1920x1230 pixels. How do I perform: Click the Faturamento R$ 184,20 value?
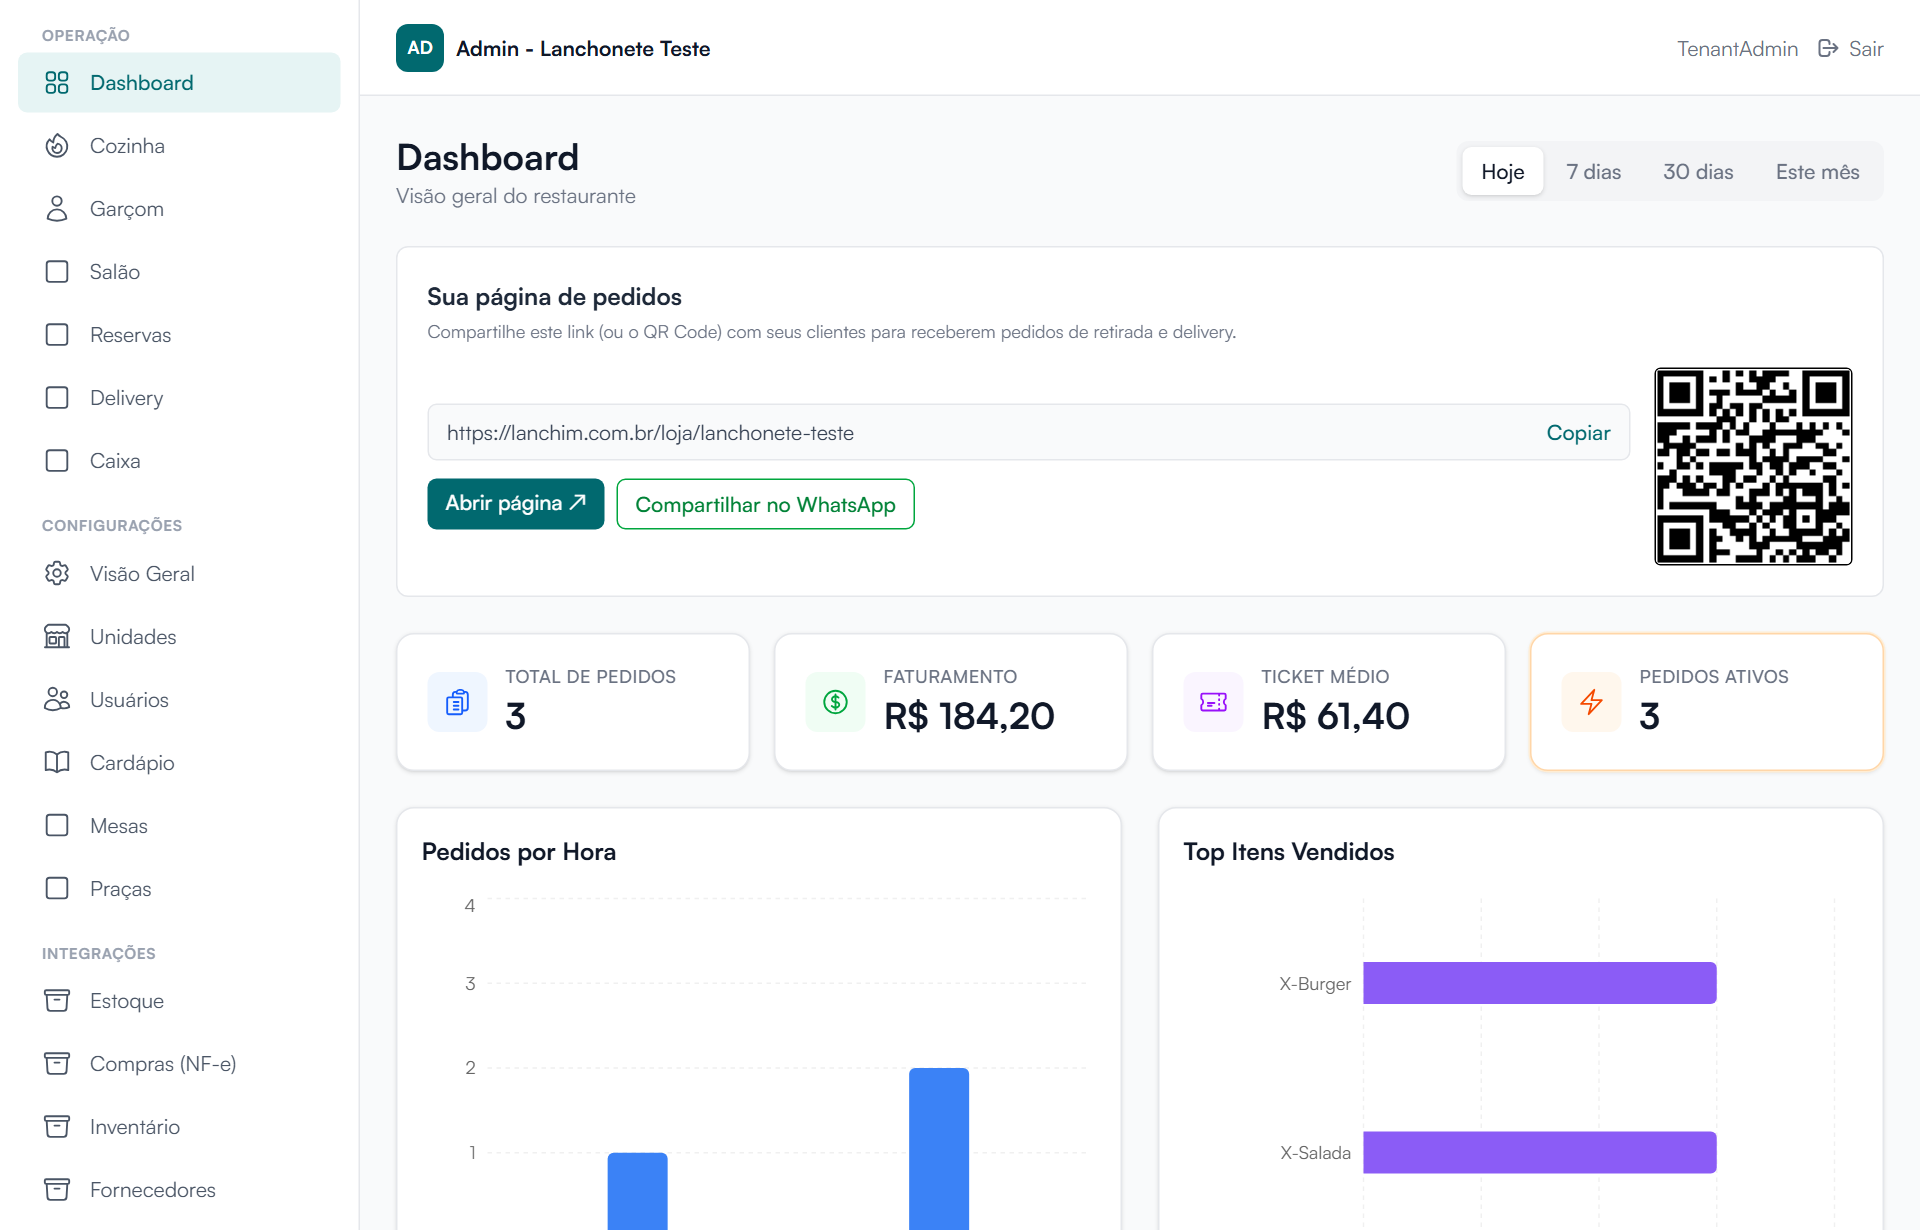[x=969, y=716]
